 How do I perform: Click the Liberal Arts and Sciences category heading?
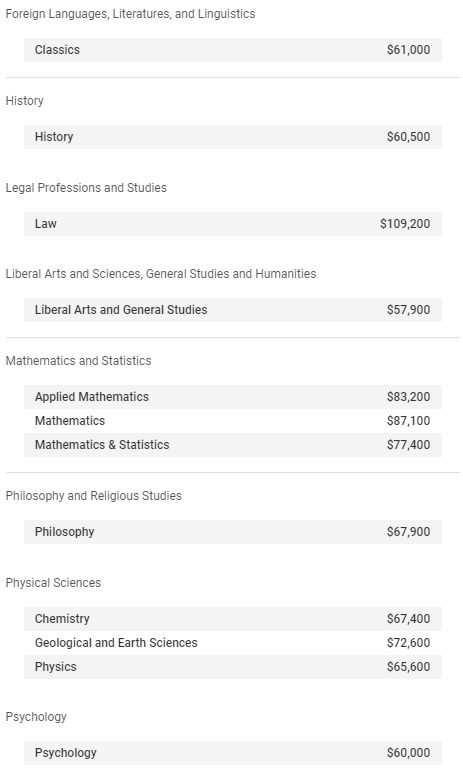coord(161,274)
